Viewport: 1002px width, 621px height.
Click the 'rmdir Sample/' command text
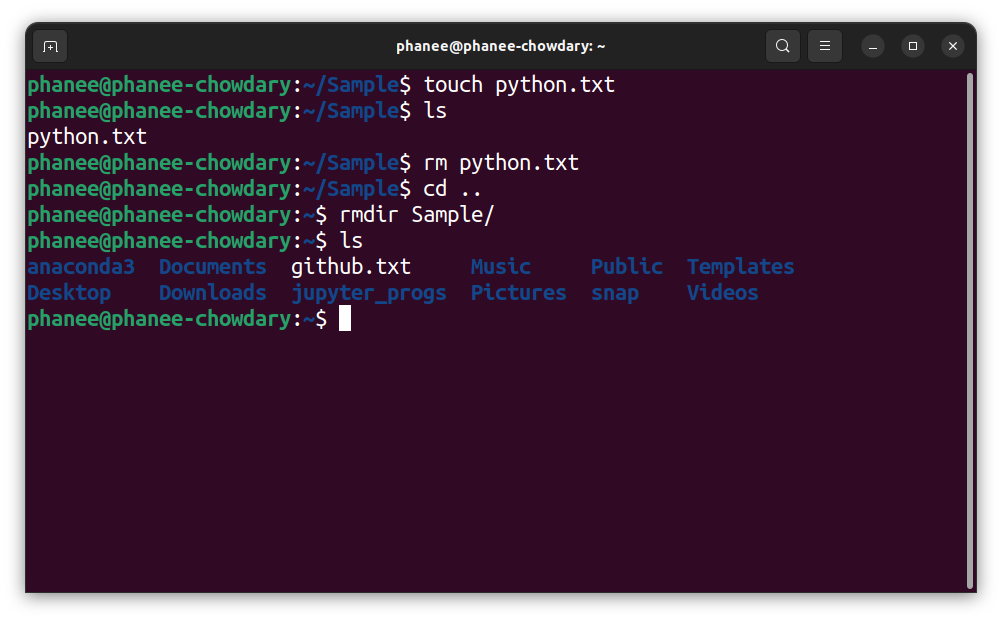[x=417, y=215]
